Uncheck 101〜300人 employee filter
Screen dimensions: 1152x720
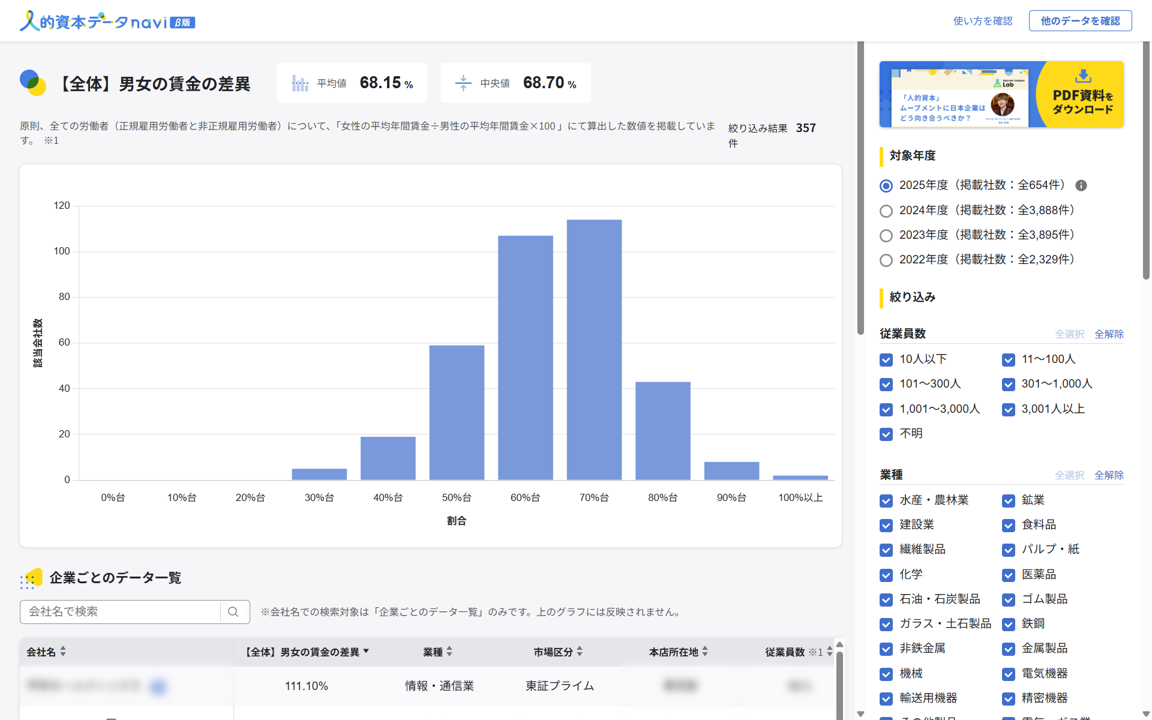(886, 384)
